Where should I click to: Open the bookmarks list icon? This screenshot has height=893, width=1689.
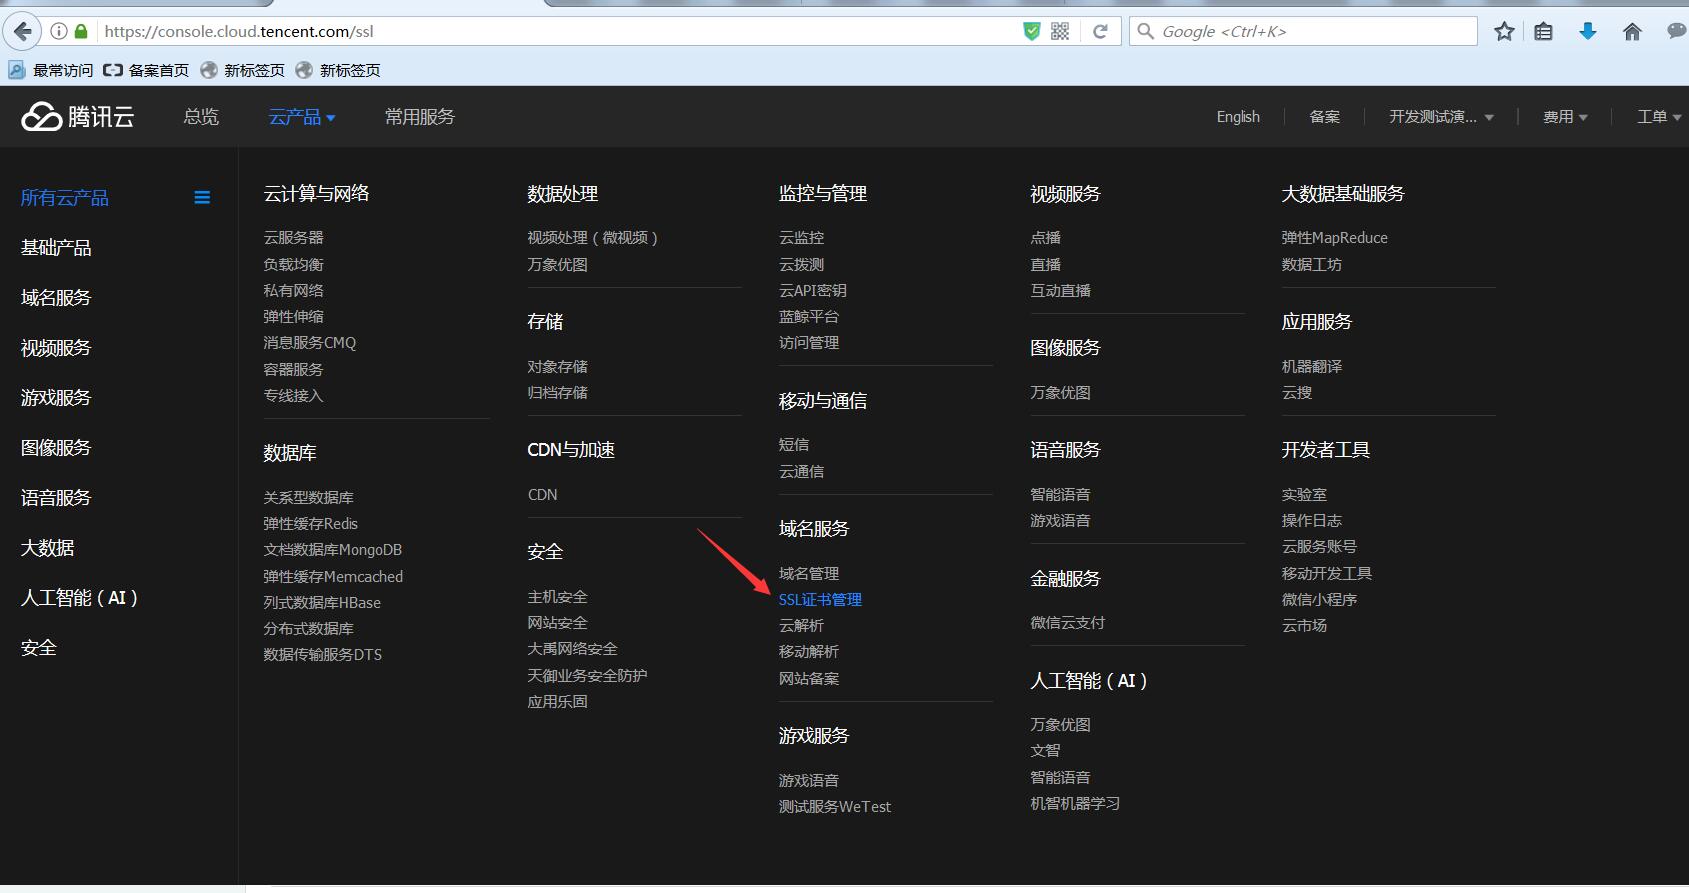pos(1544,31)
